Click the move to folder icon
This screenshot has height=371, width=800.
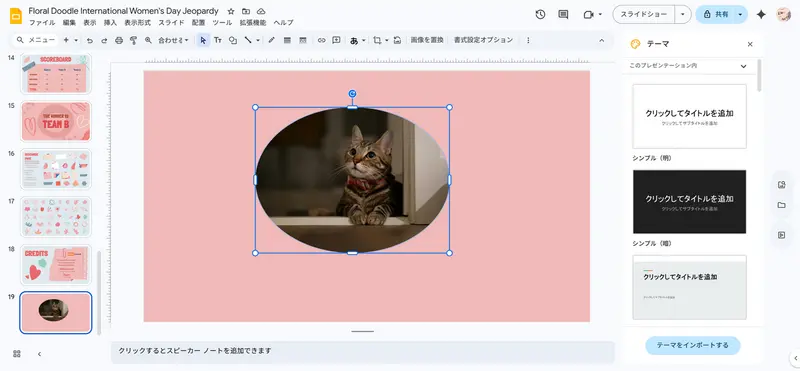(246, 11)
